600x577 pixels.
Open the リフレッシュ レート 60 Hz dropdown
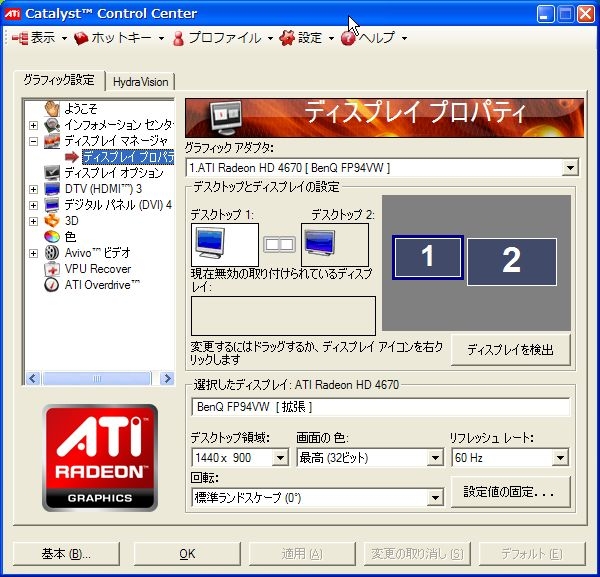tap(560, 458)
